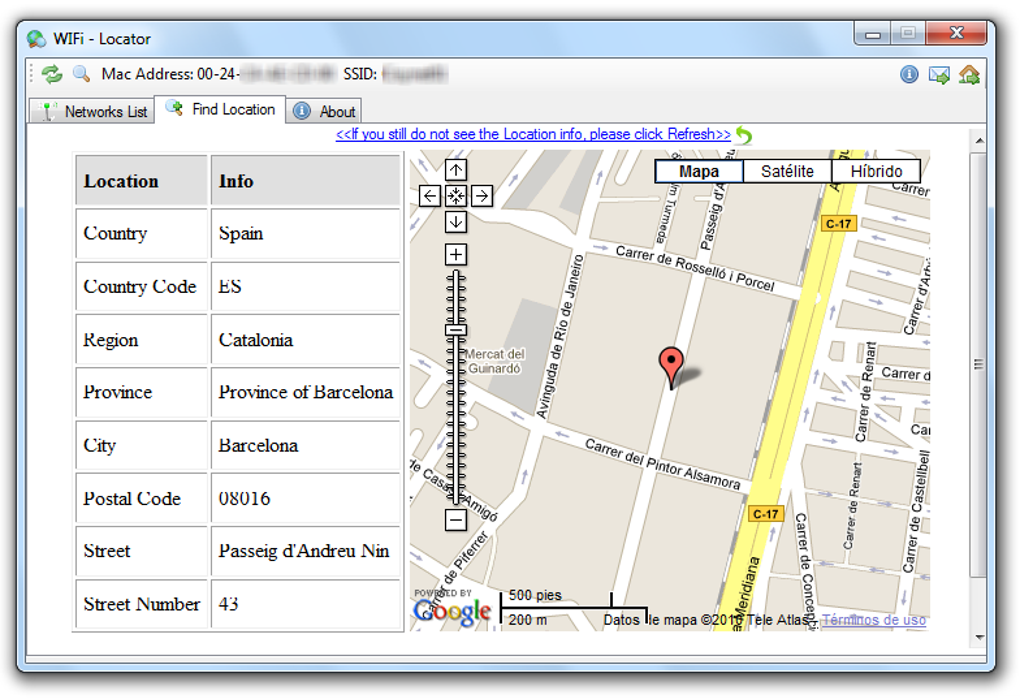Click the 'Location' table header

141,181
